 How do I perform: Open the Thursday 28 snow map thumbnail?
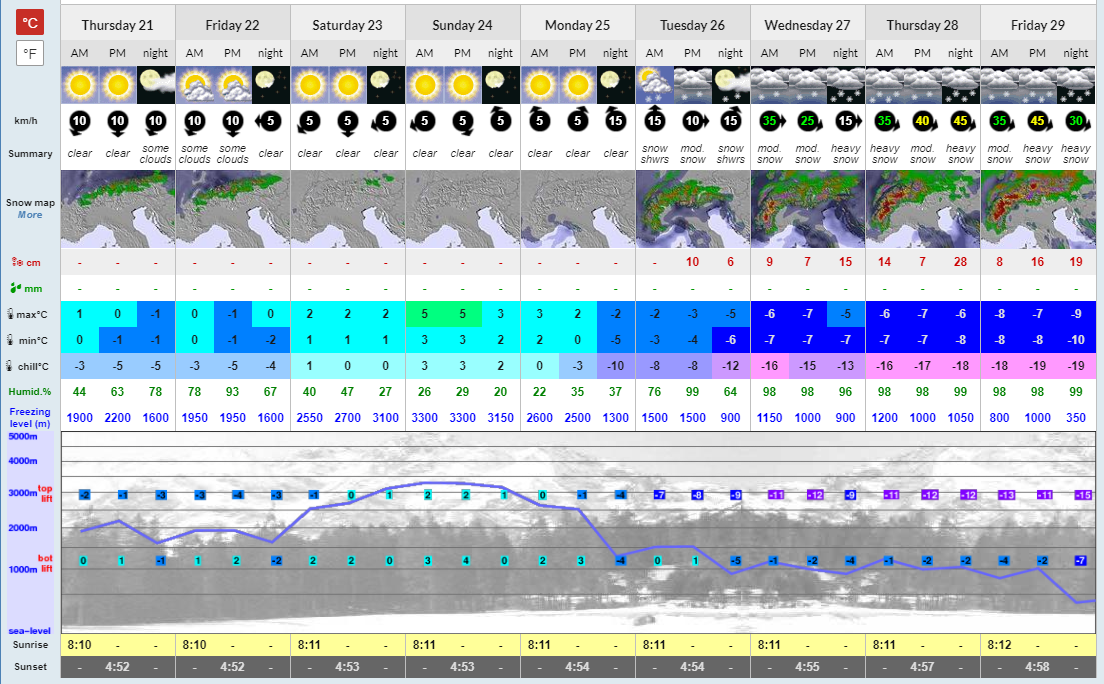click(922, 209)
